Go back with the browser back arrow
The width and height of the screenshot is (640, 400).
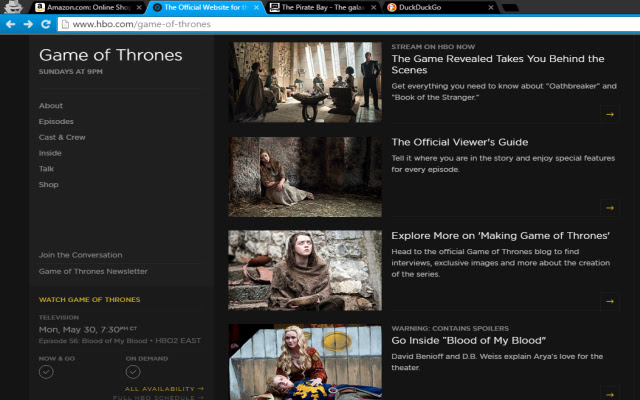[10, 24]
